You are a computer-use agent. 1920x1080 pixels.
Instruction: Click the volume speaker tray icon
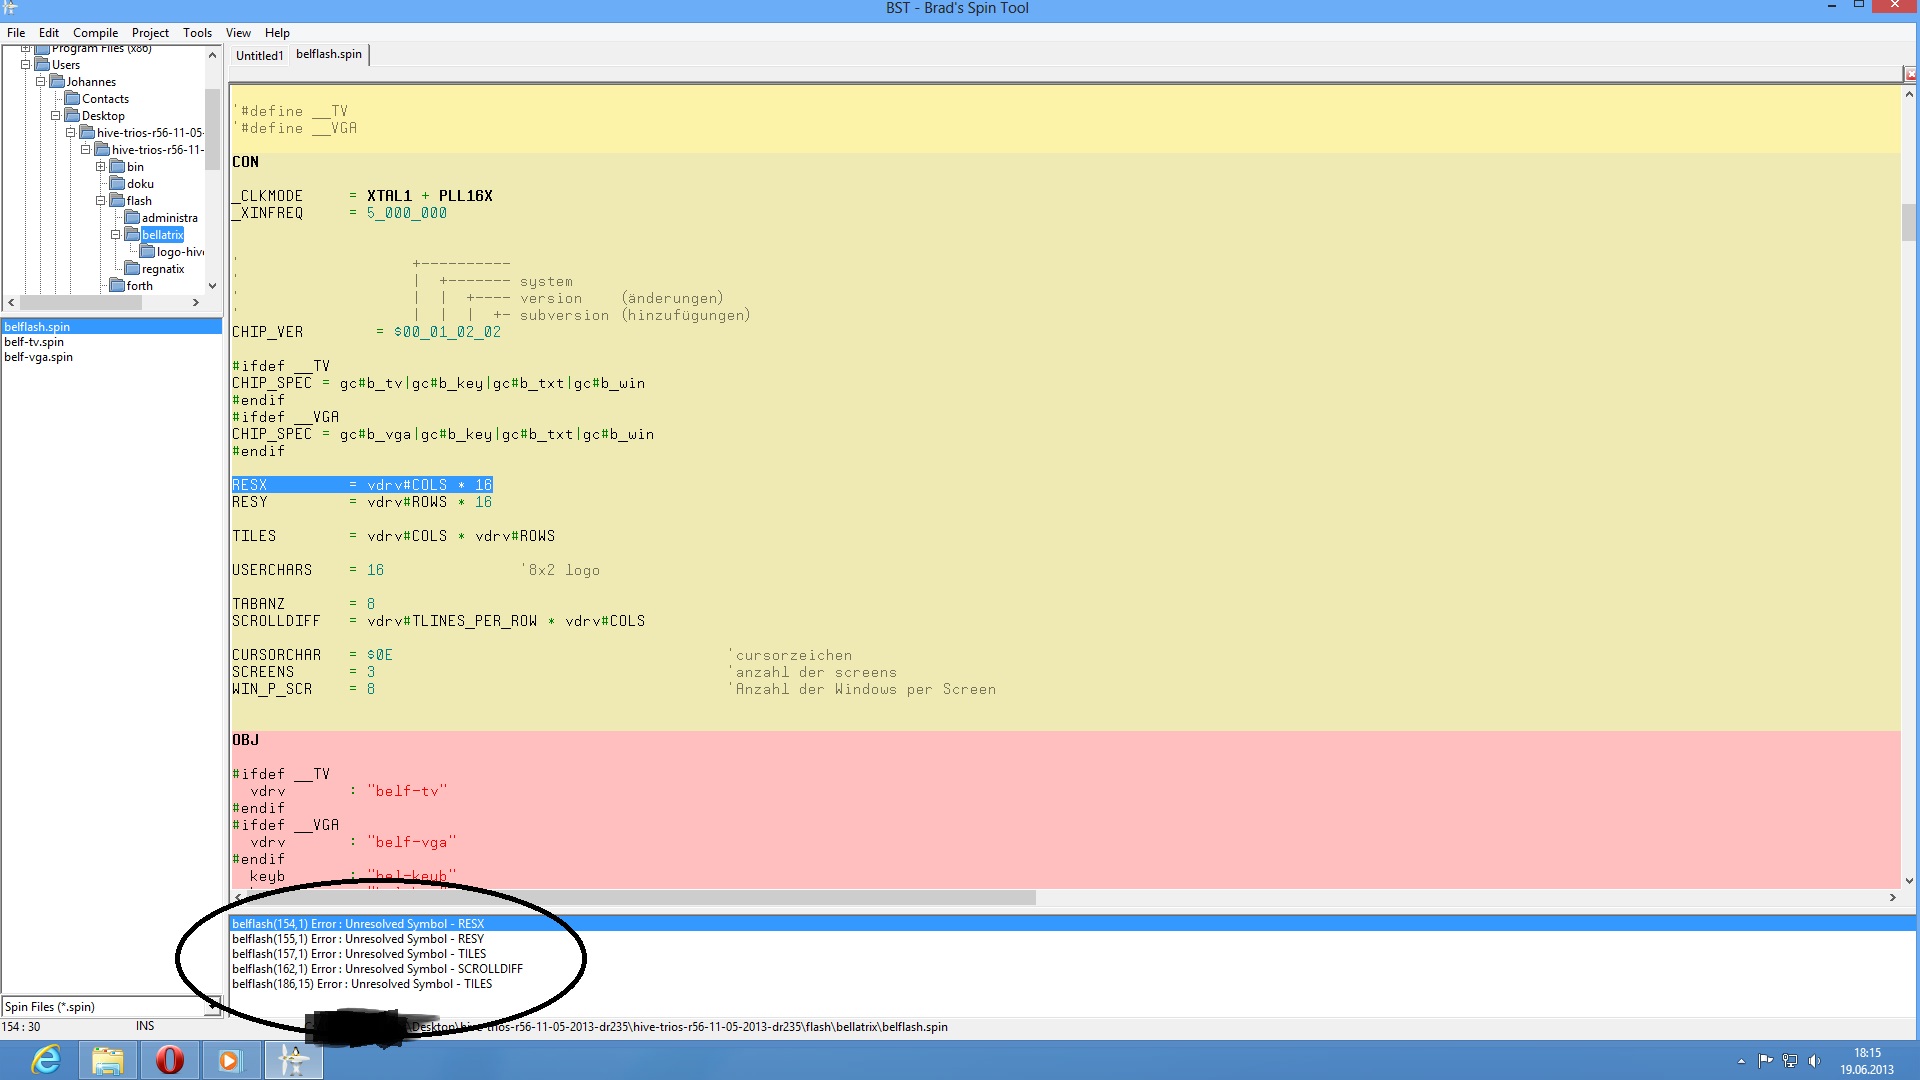pos(1814,1061)
